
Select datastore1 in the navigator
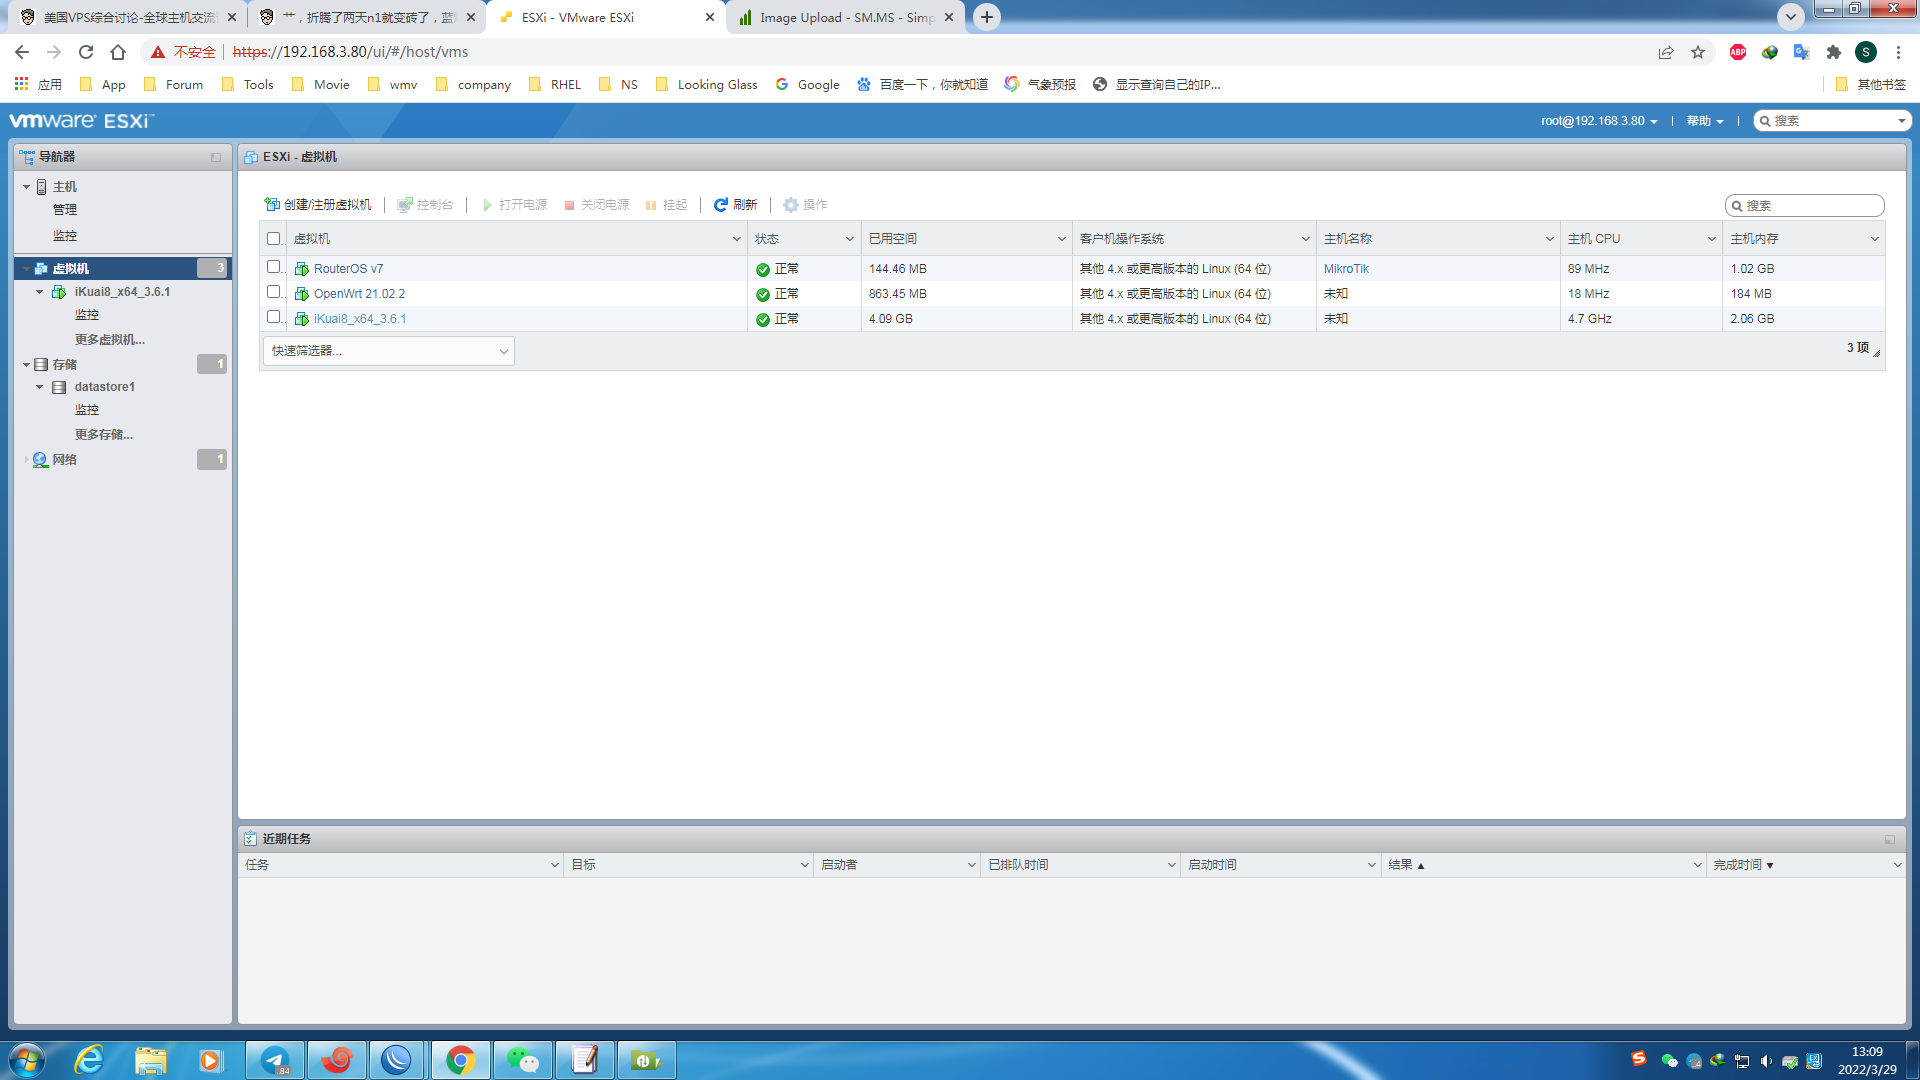[104, 387]
